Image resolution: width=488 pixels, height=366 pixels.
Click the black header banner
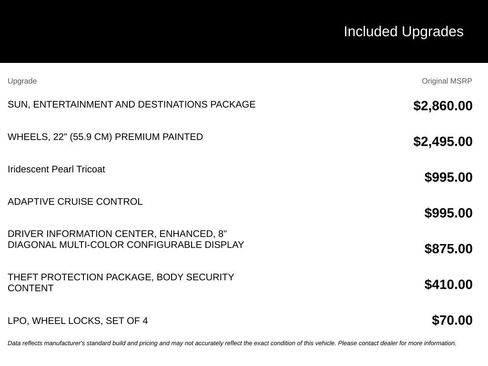click(244, 31)
